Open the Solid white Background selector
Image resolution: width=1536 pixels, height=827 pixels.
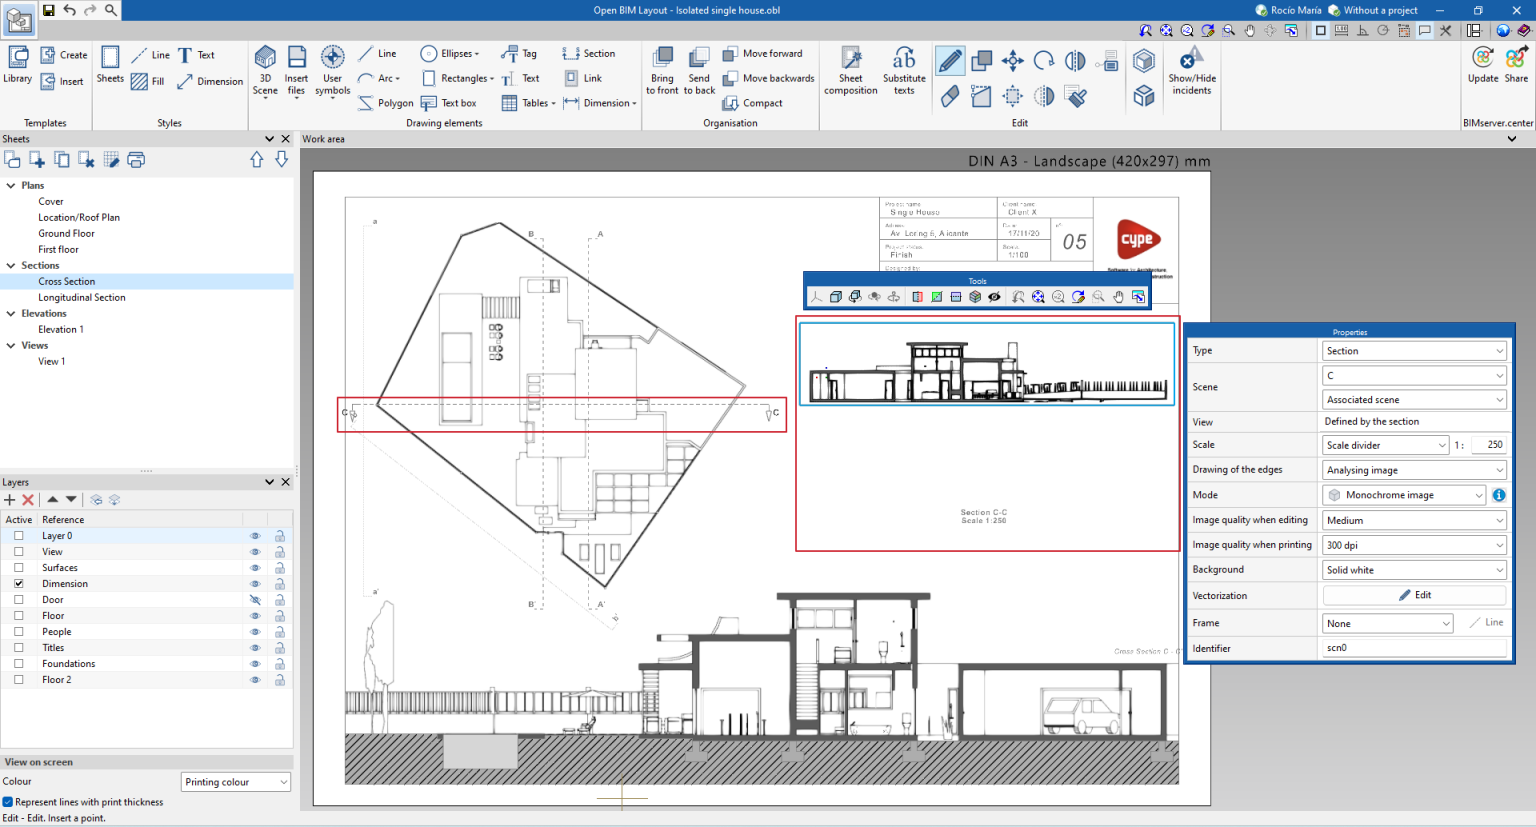tap(1413, 569)
